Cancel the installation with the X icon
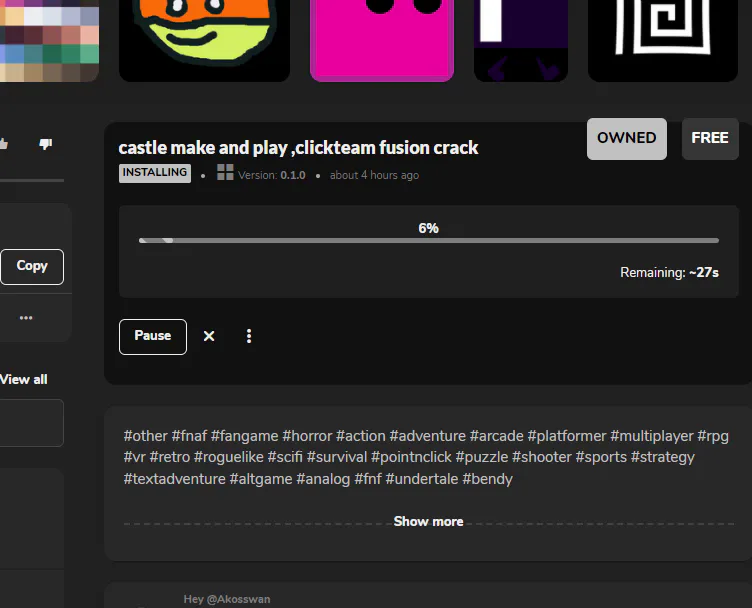The height and width of the screenshot is (608, 752). 209,336
